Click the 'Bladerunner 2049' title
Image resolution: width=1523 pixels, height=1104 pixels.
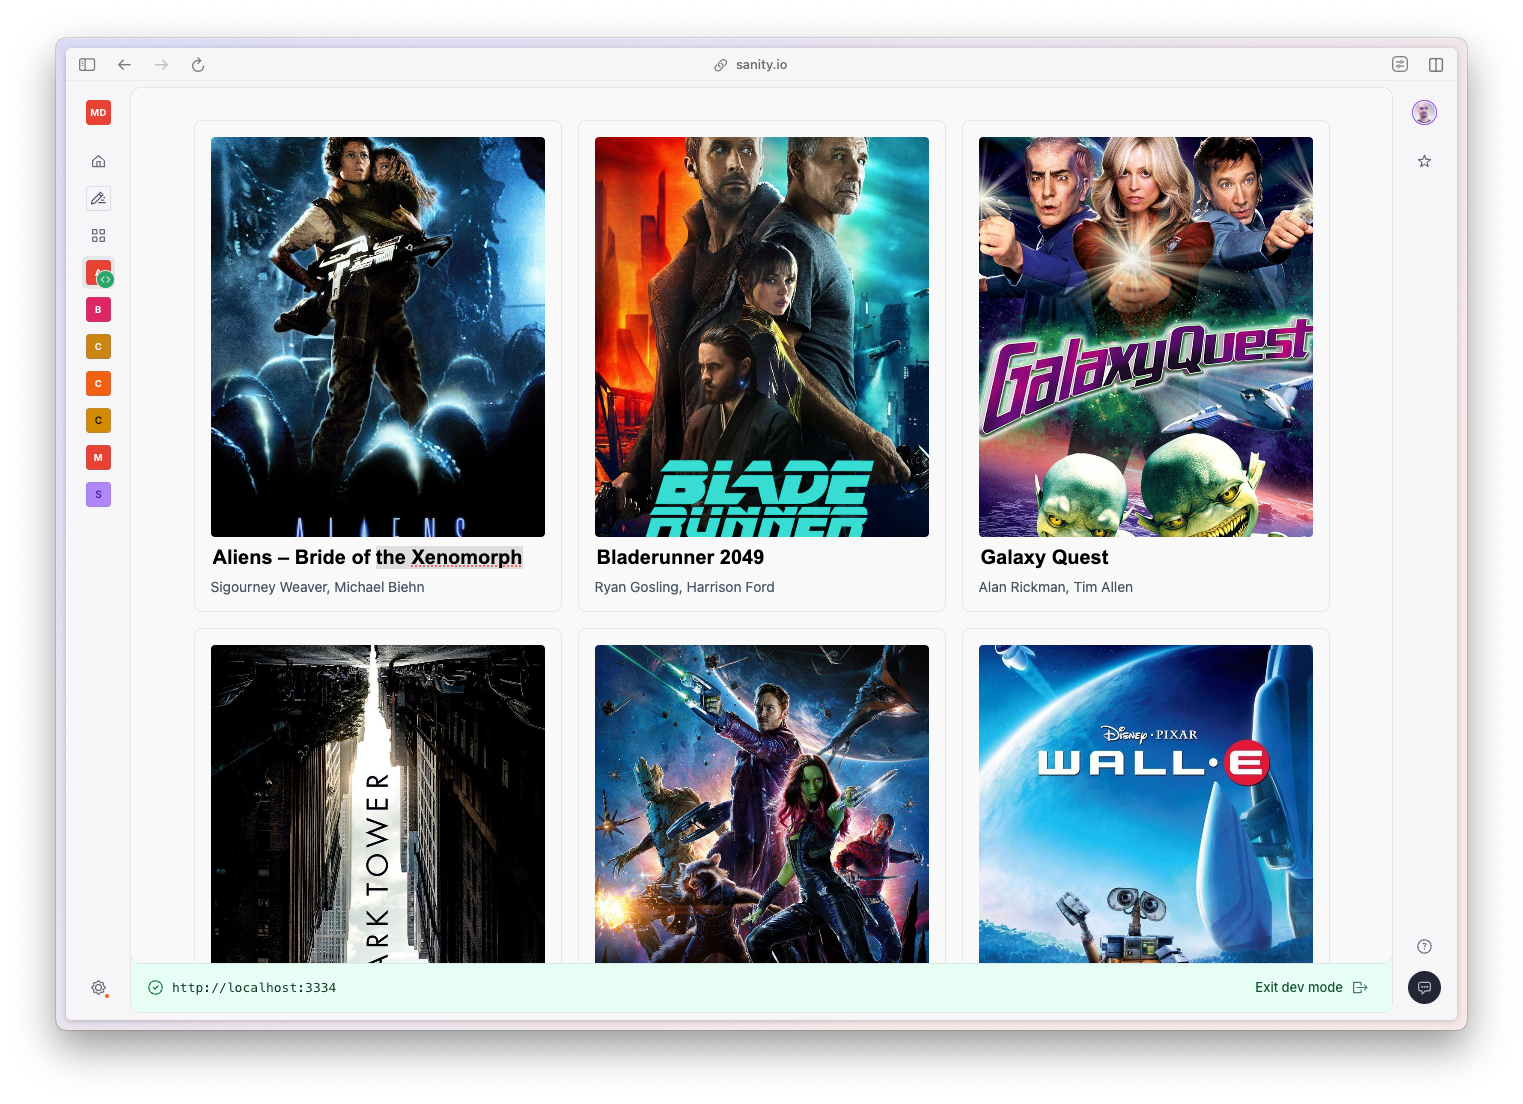pyautogui.click(x=680, y=557)
